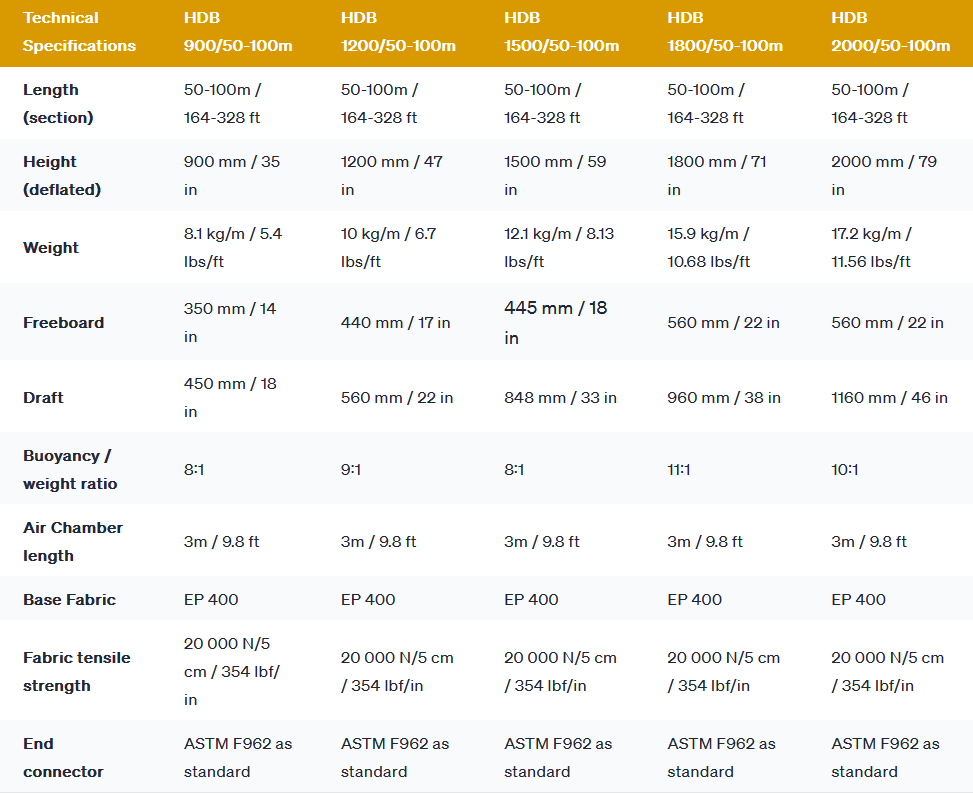Click the HDB 1500/50-100m column header
This screenshot has height=794, width=973.
[x=561, y=32]
